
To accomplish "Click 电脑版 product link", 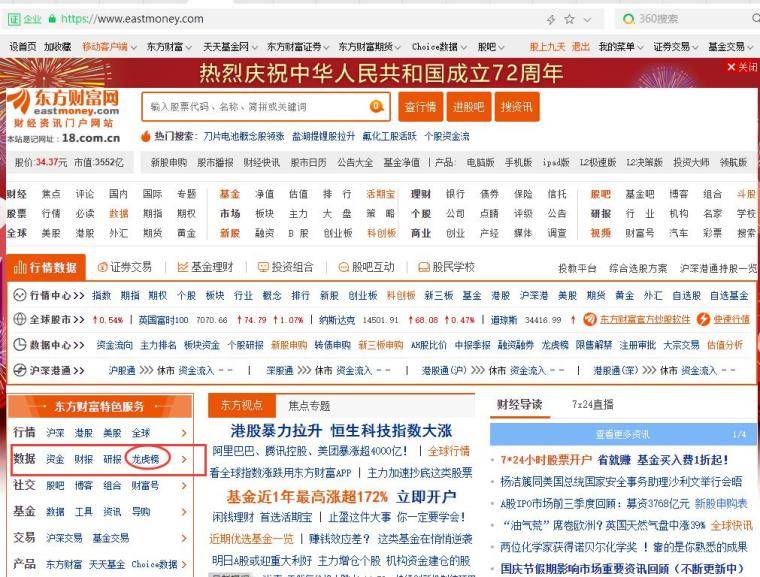I will click(480, 162).
